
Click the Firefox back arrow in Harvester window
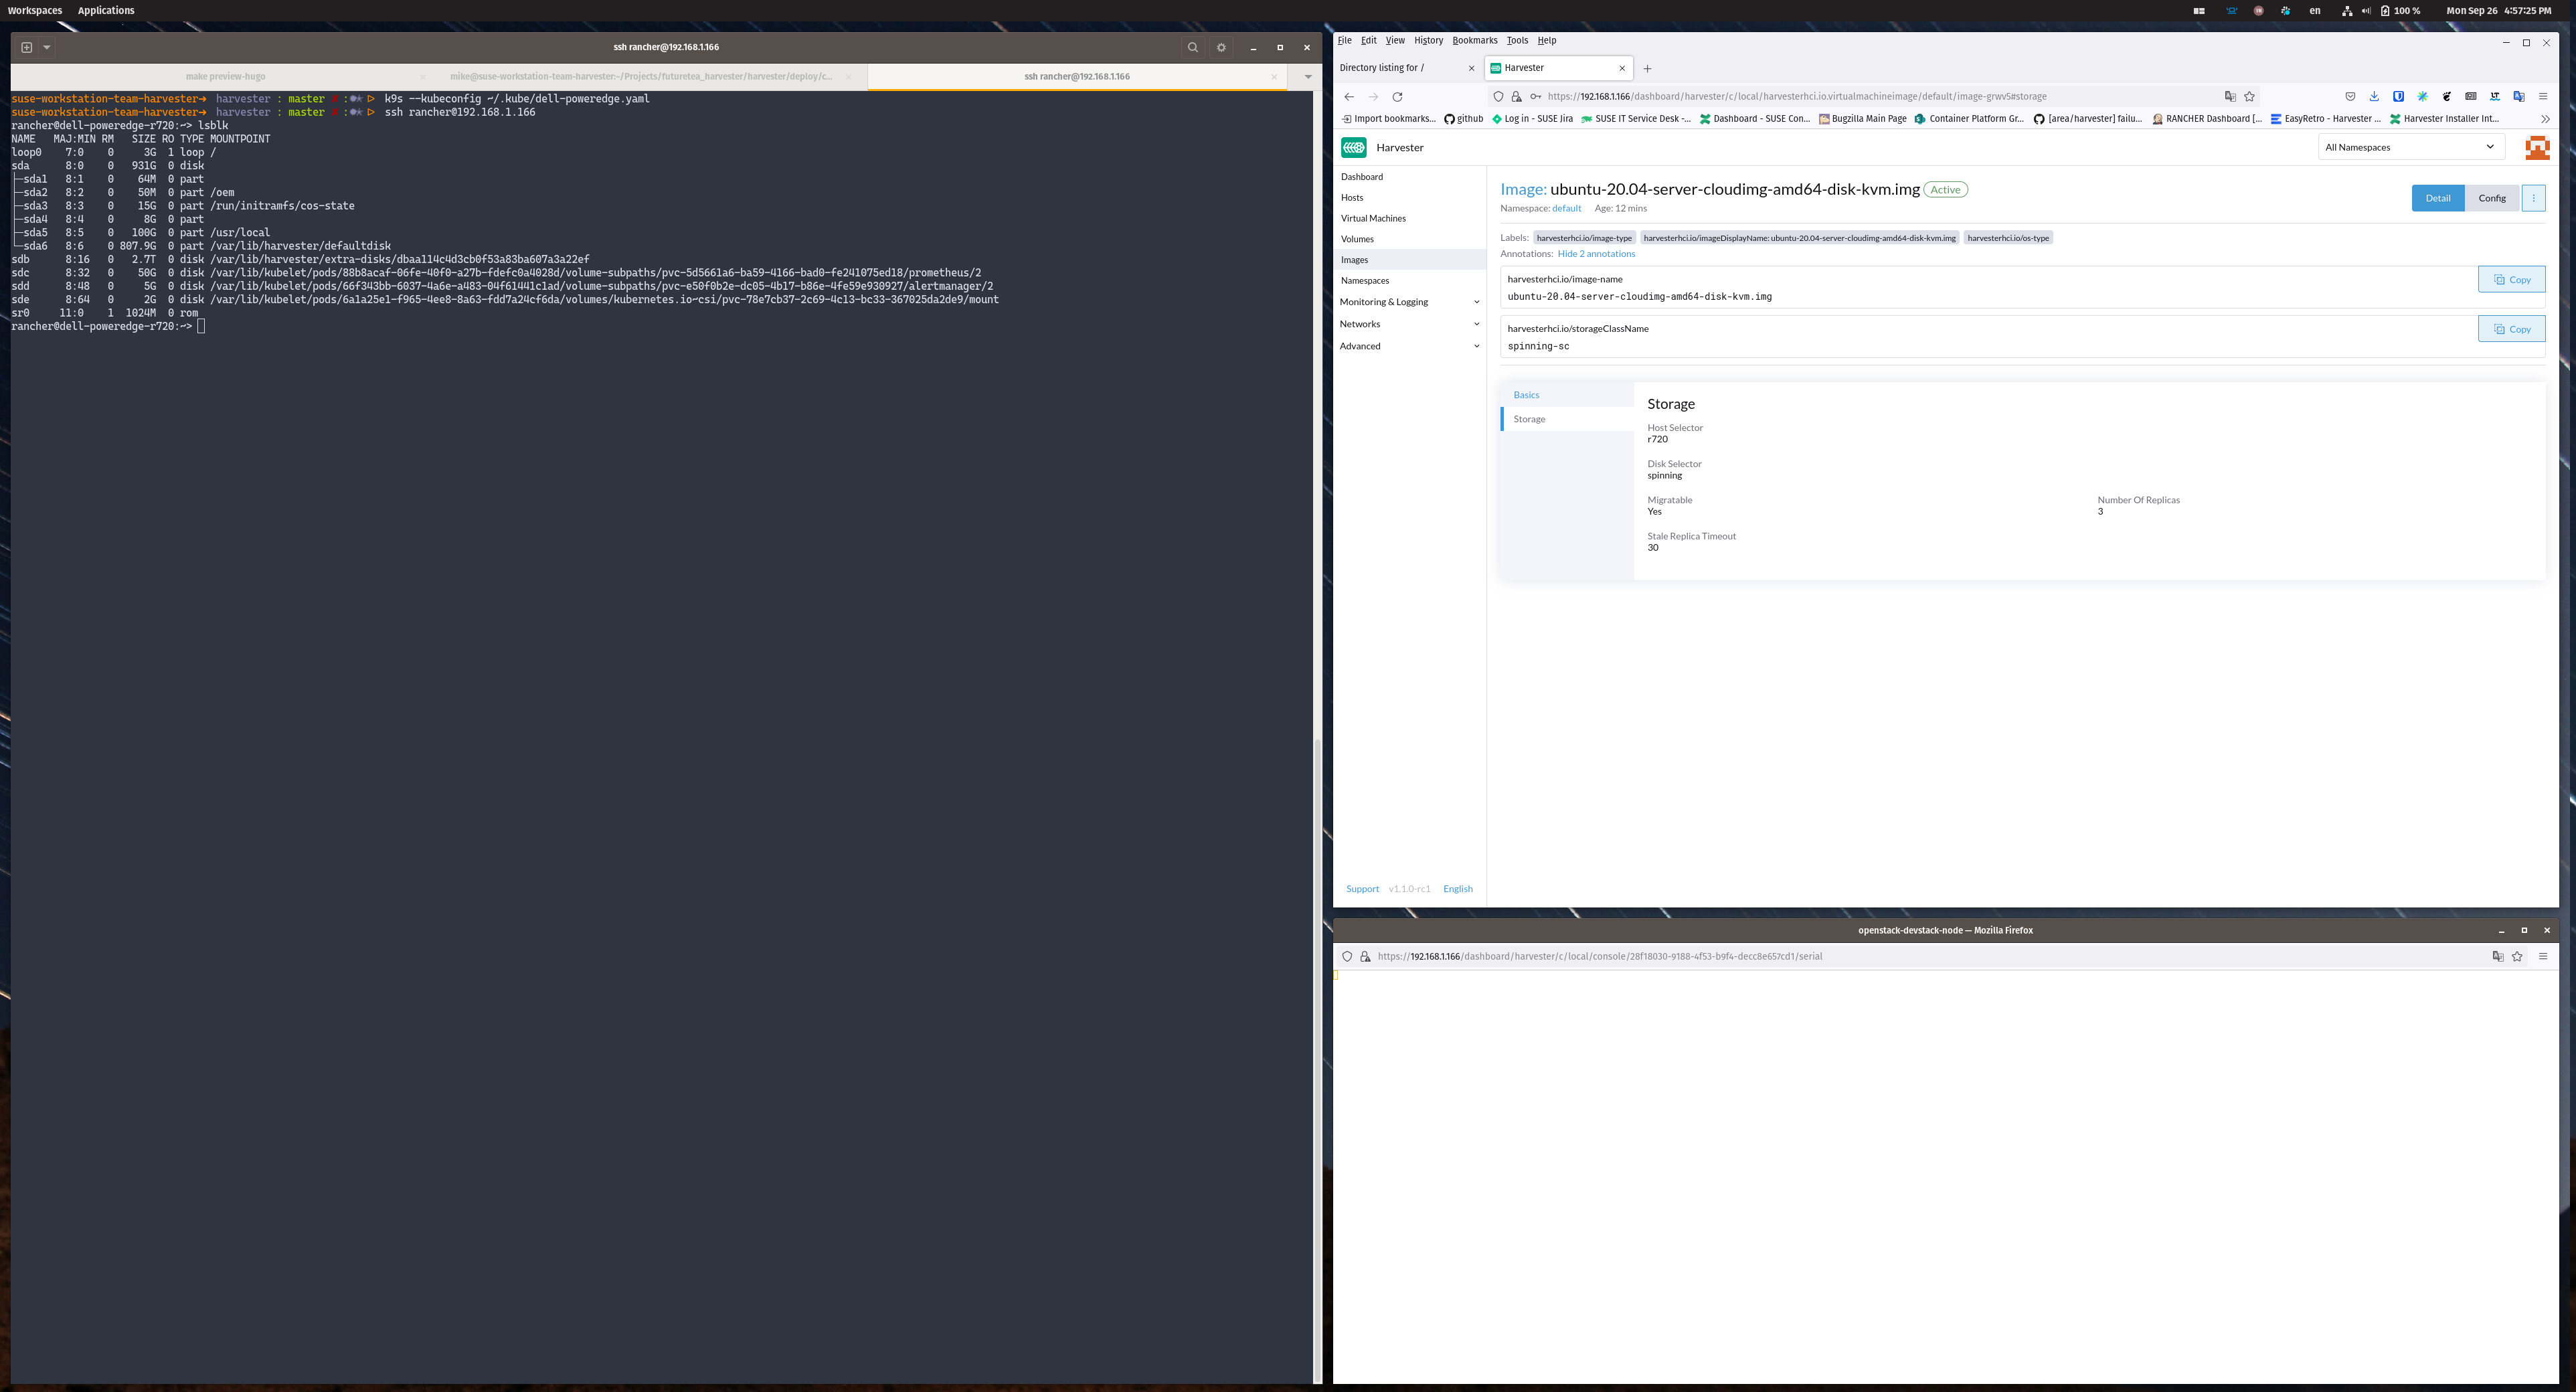point(1349,97)
